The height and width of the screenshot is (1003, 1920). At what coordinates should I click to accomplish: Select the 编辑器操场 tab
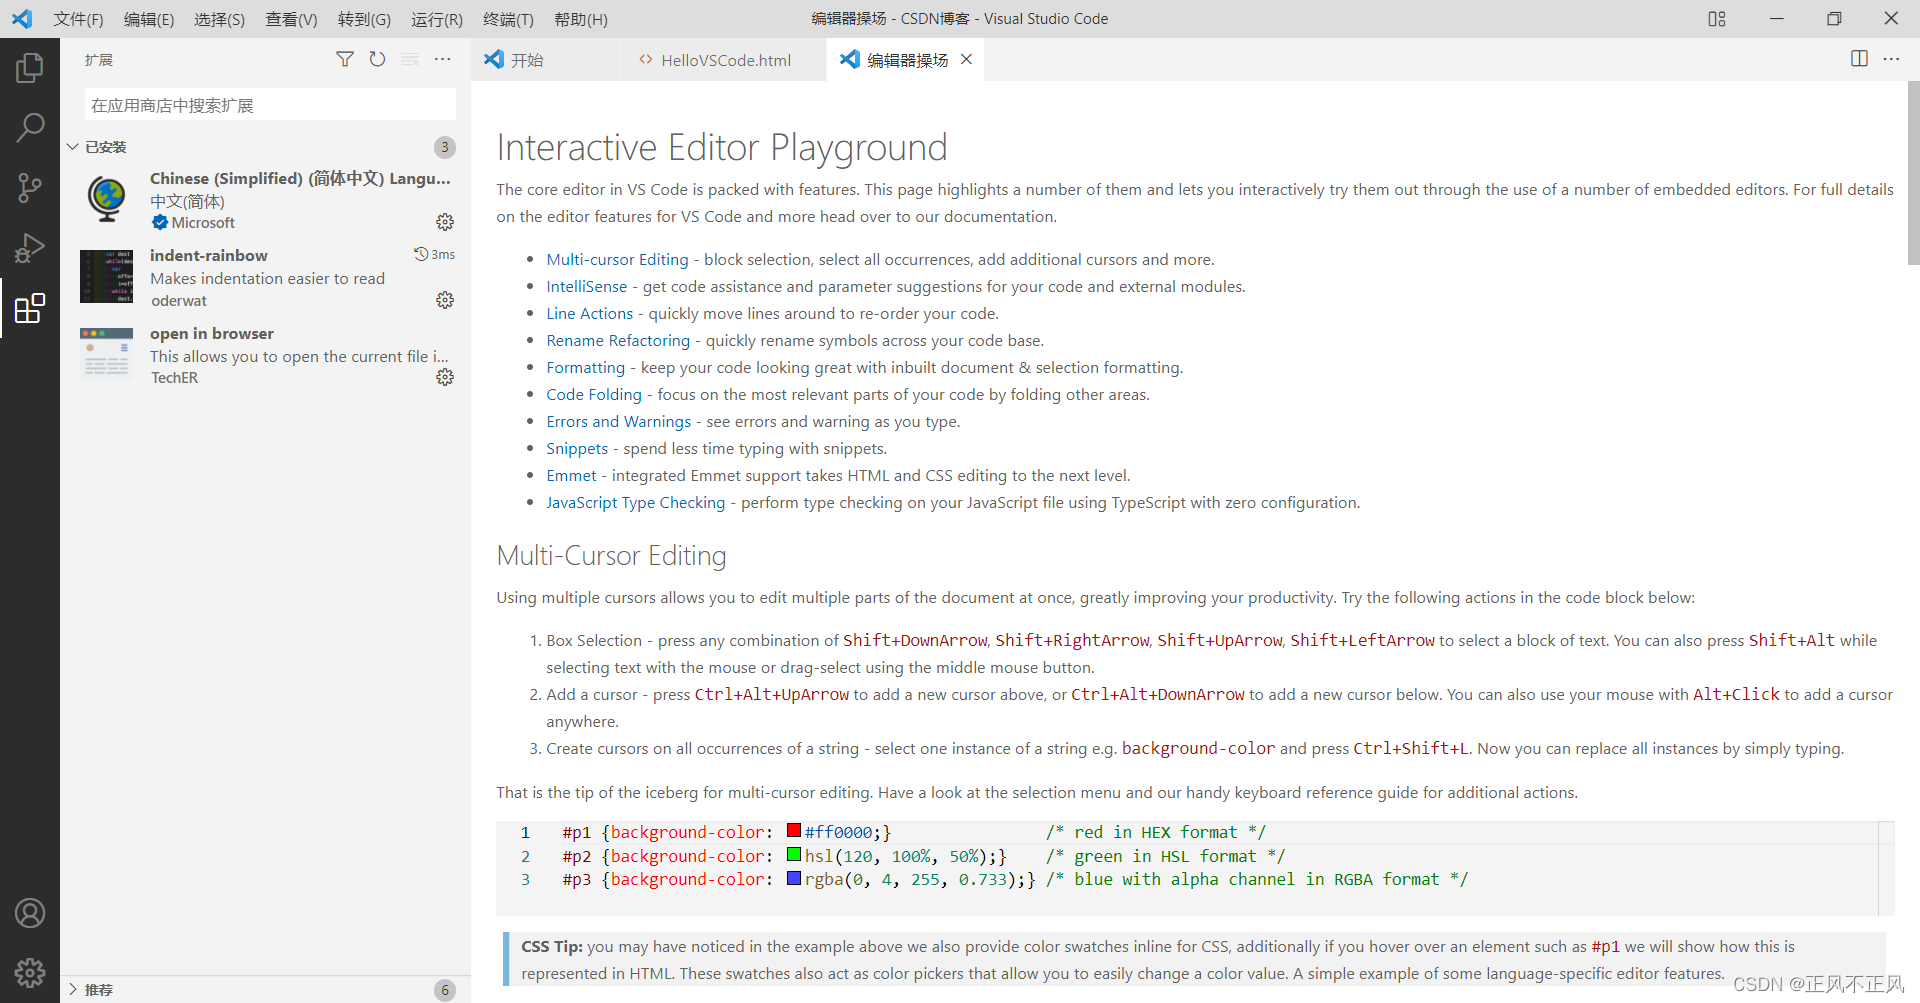[x=907, y=60]
